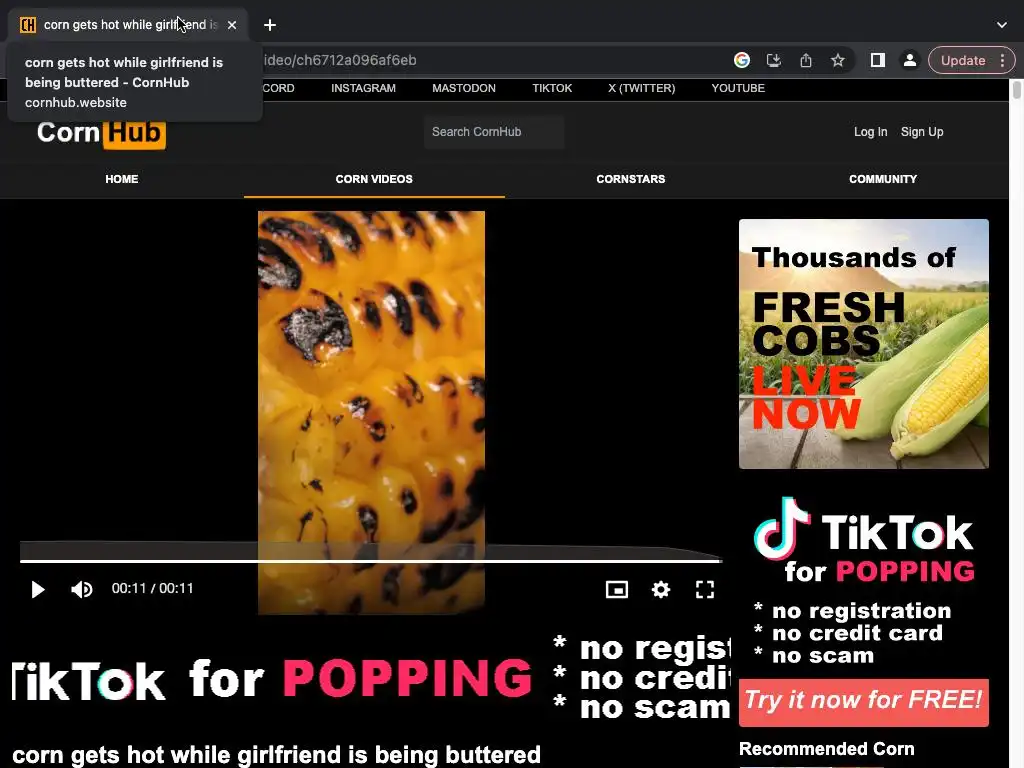Screen dimensions: 1024x768
Task: Click Try it now for FREE!
Action: tap(863, 701)
